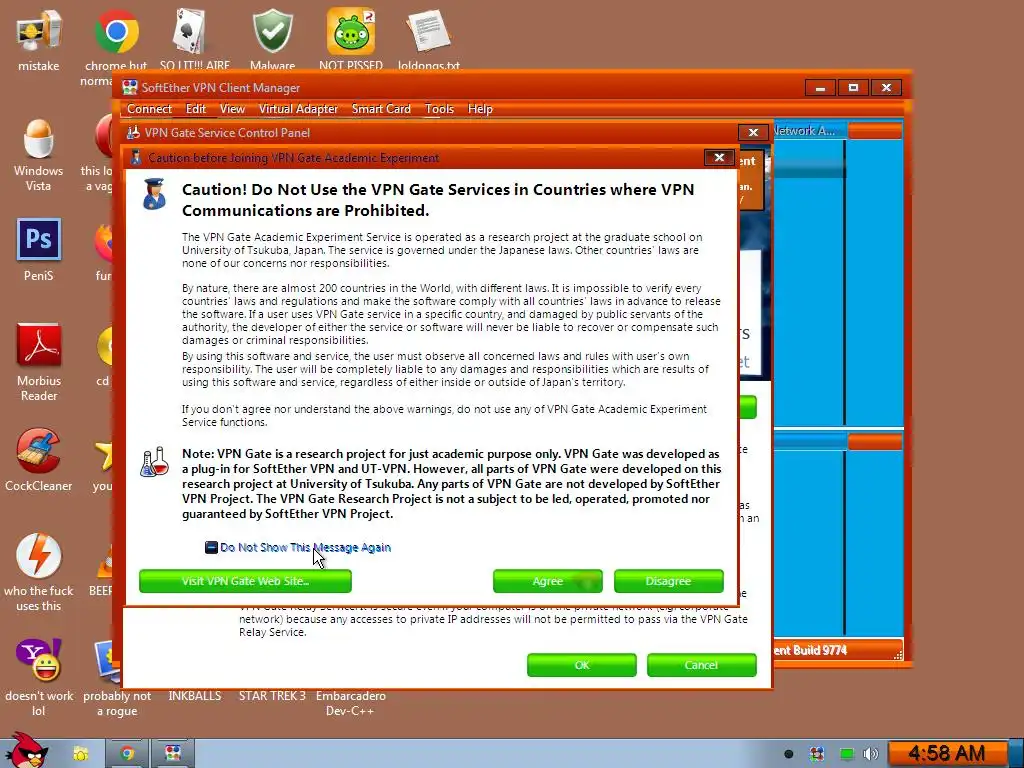The image size is (1024, 768).
Task: Open the Connect menu
Action: coord(150,109)
